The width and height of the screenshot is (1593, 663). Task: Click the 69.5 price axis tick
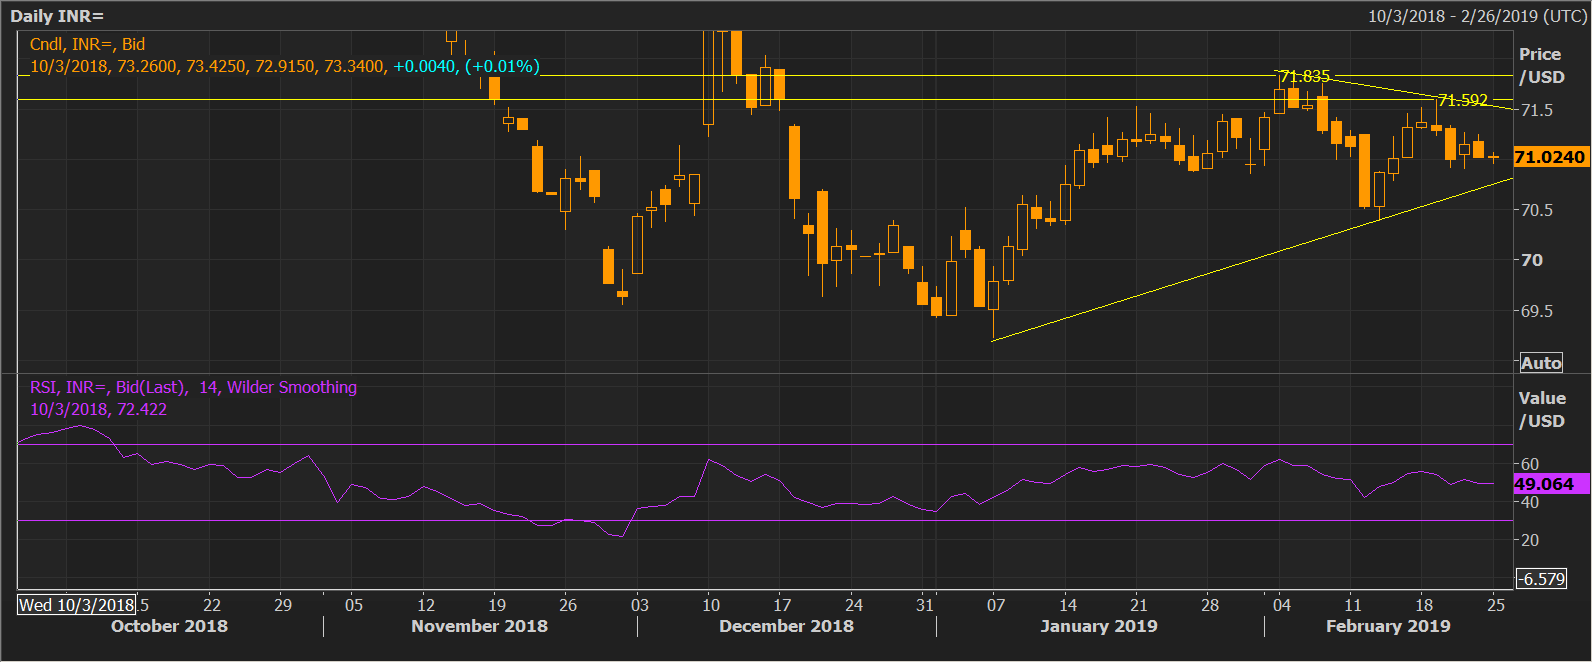pos(1536,311)
